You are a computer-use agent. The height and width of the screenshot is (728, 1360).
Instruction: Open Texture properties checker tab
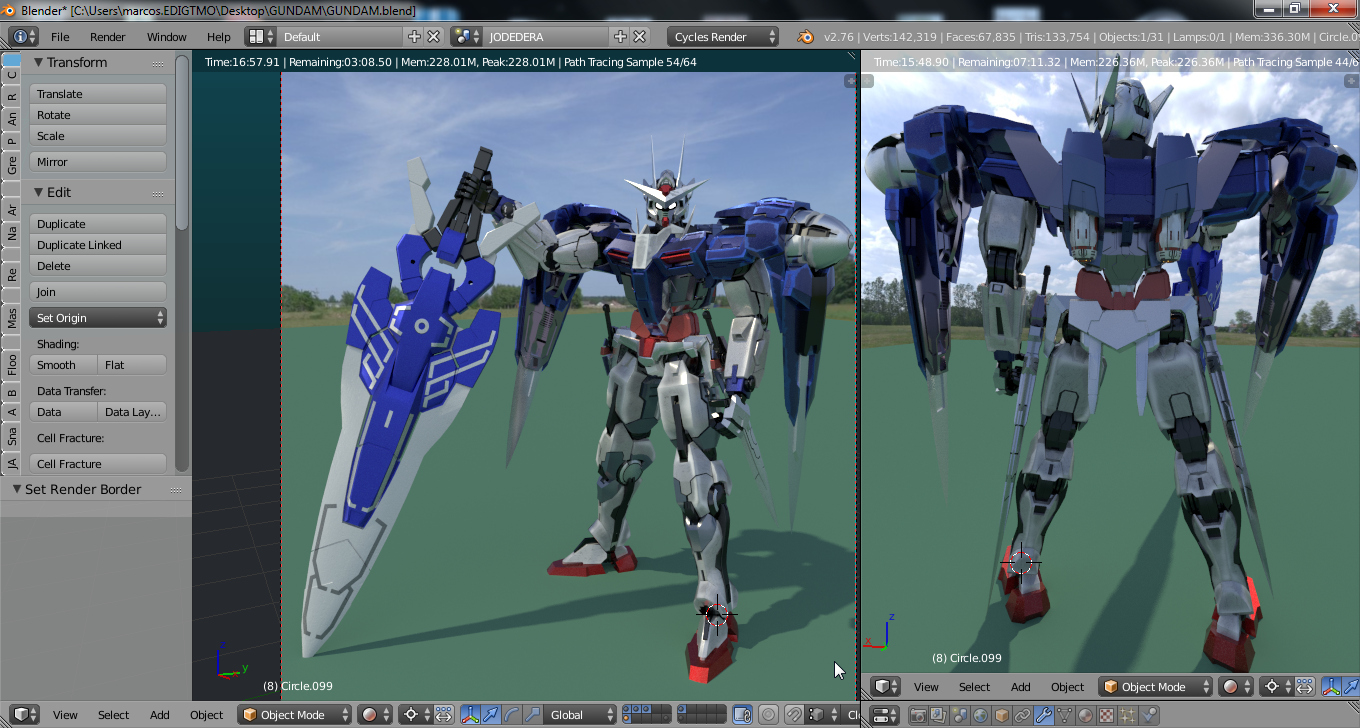(x=1107, y=715)
